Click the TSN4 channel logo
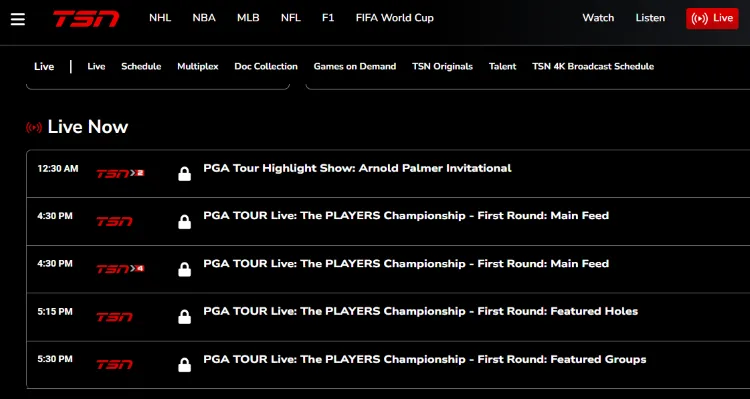The width and height of the screenshot is (750, 399). pyautogui.click(x=120, y=269)
